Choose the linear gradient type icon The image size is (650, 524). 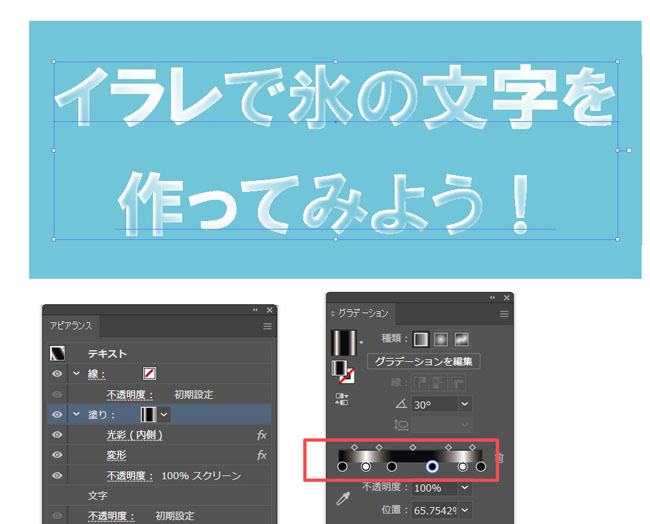tap(421, 340)
